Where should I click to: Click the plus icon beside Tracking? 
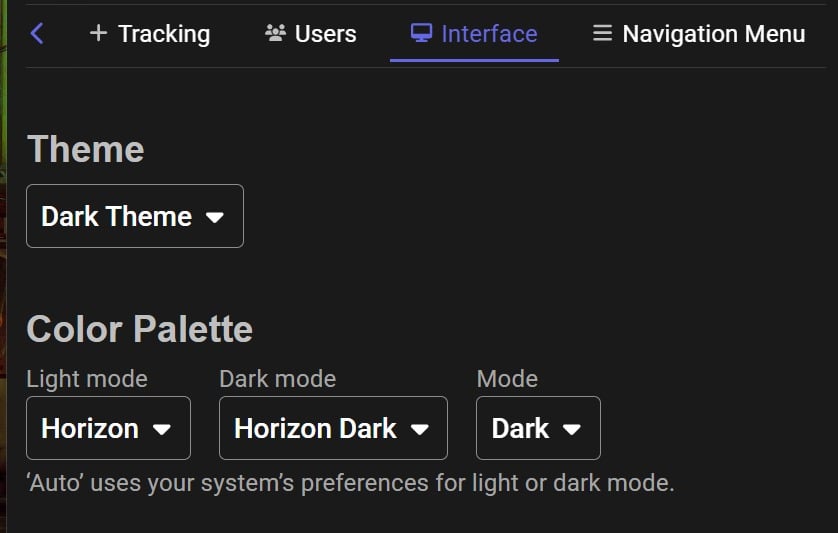pyautogui.click(x=98, y=33)
